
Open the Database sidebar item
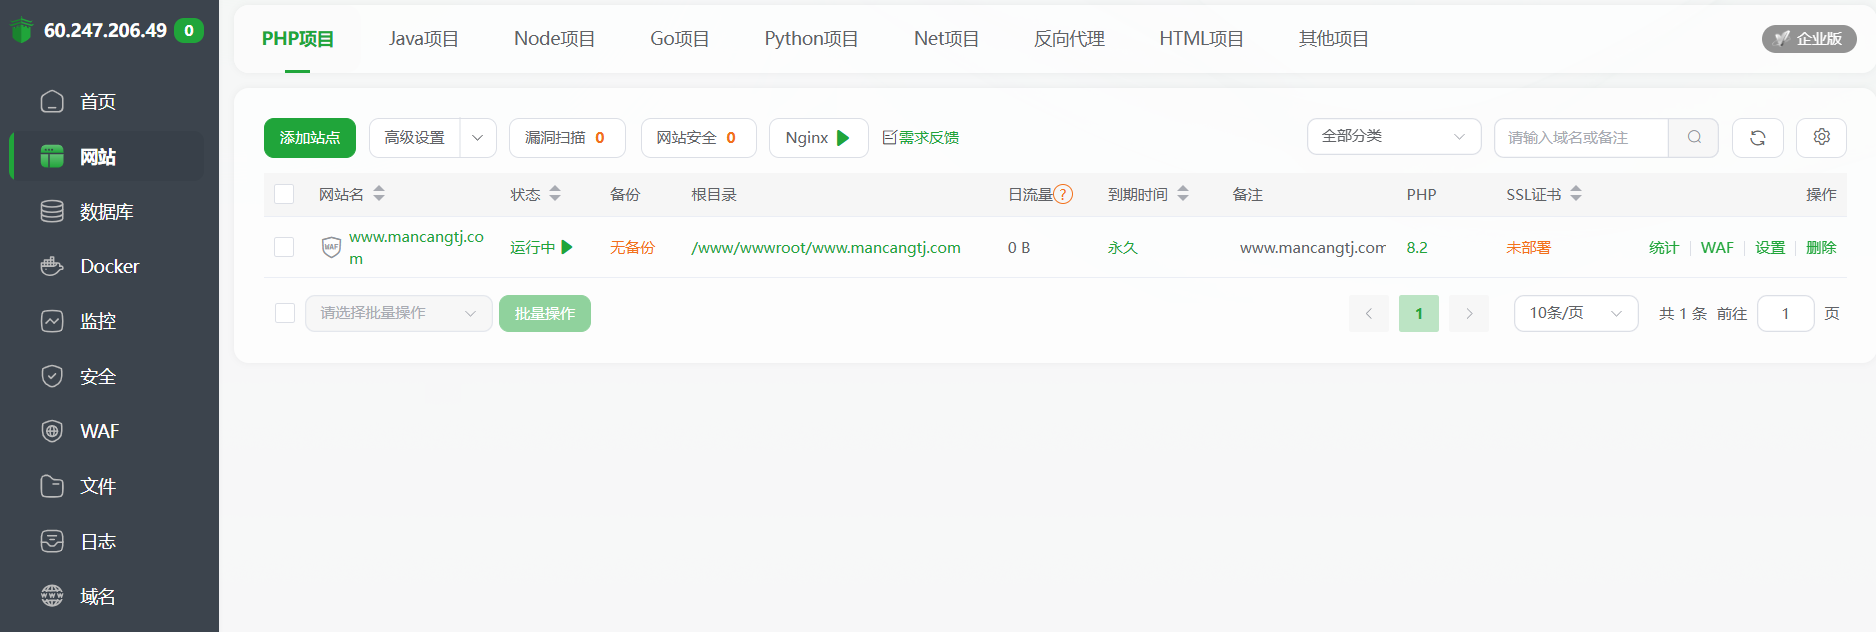(x=106, y=212)
